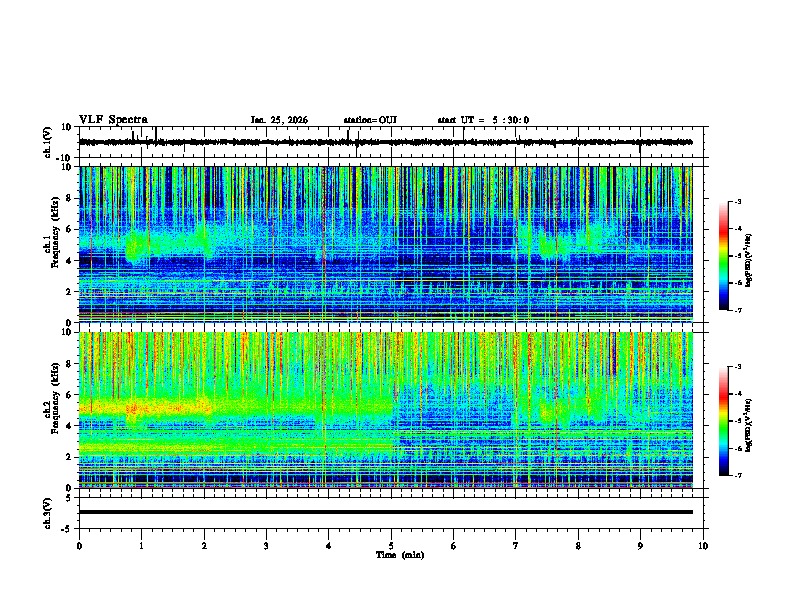Click the "6" kHz tick on the ch.2 spectrogram

70,395
